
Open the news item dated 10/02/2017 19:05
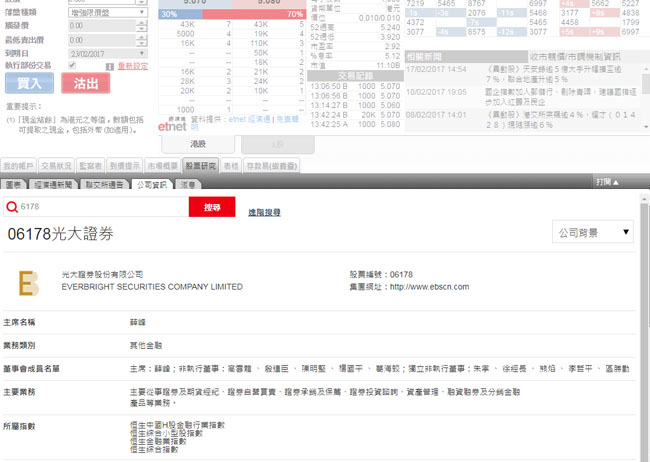pos(524,97)
